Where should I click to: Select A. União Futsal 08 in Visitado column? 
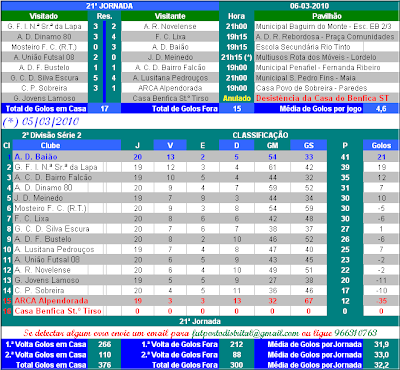(44, 57)
